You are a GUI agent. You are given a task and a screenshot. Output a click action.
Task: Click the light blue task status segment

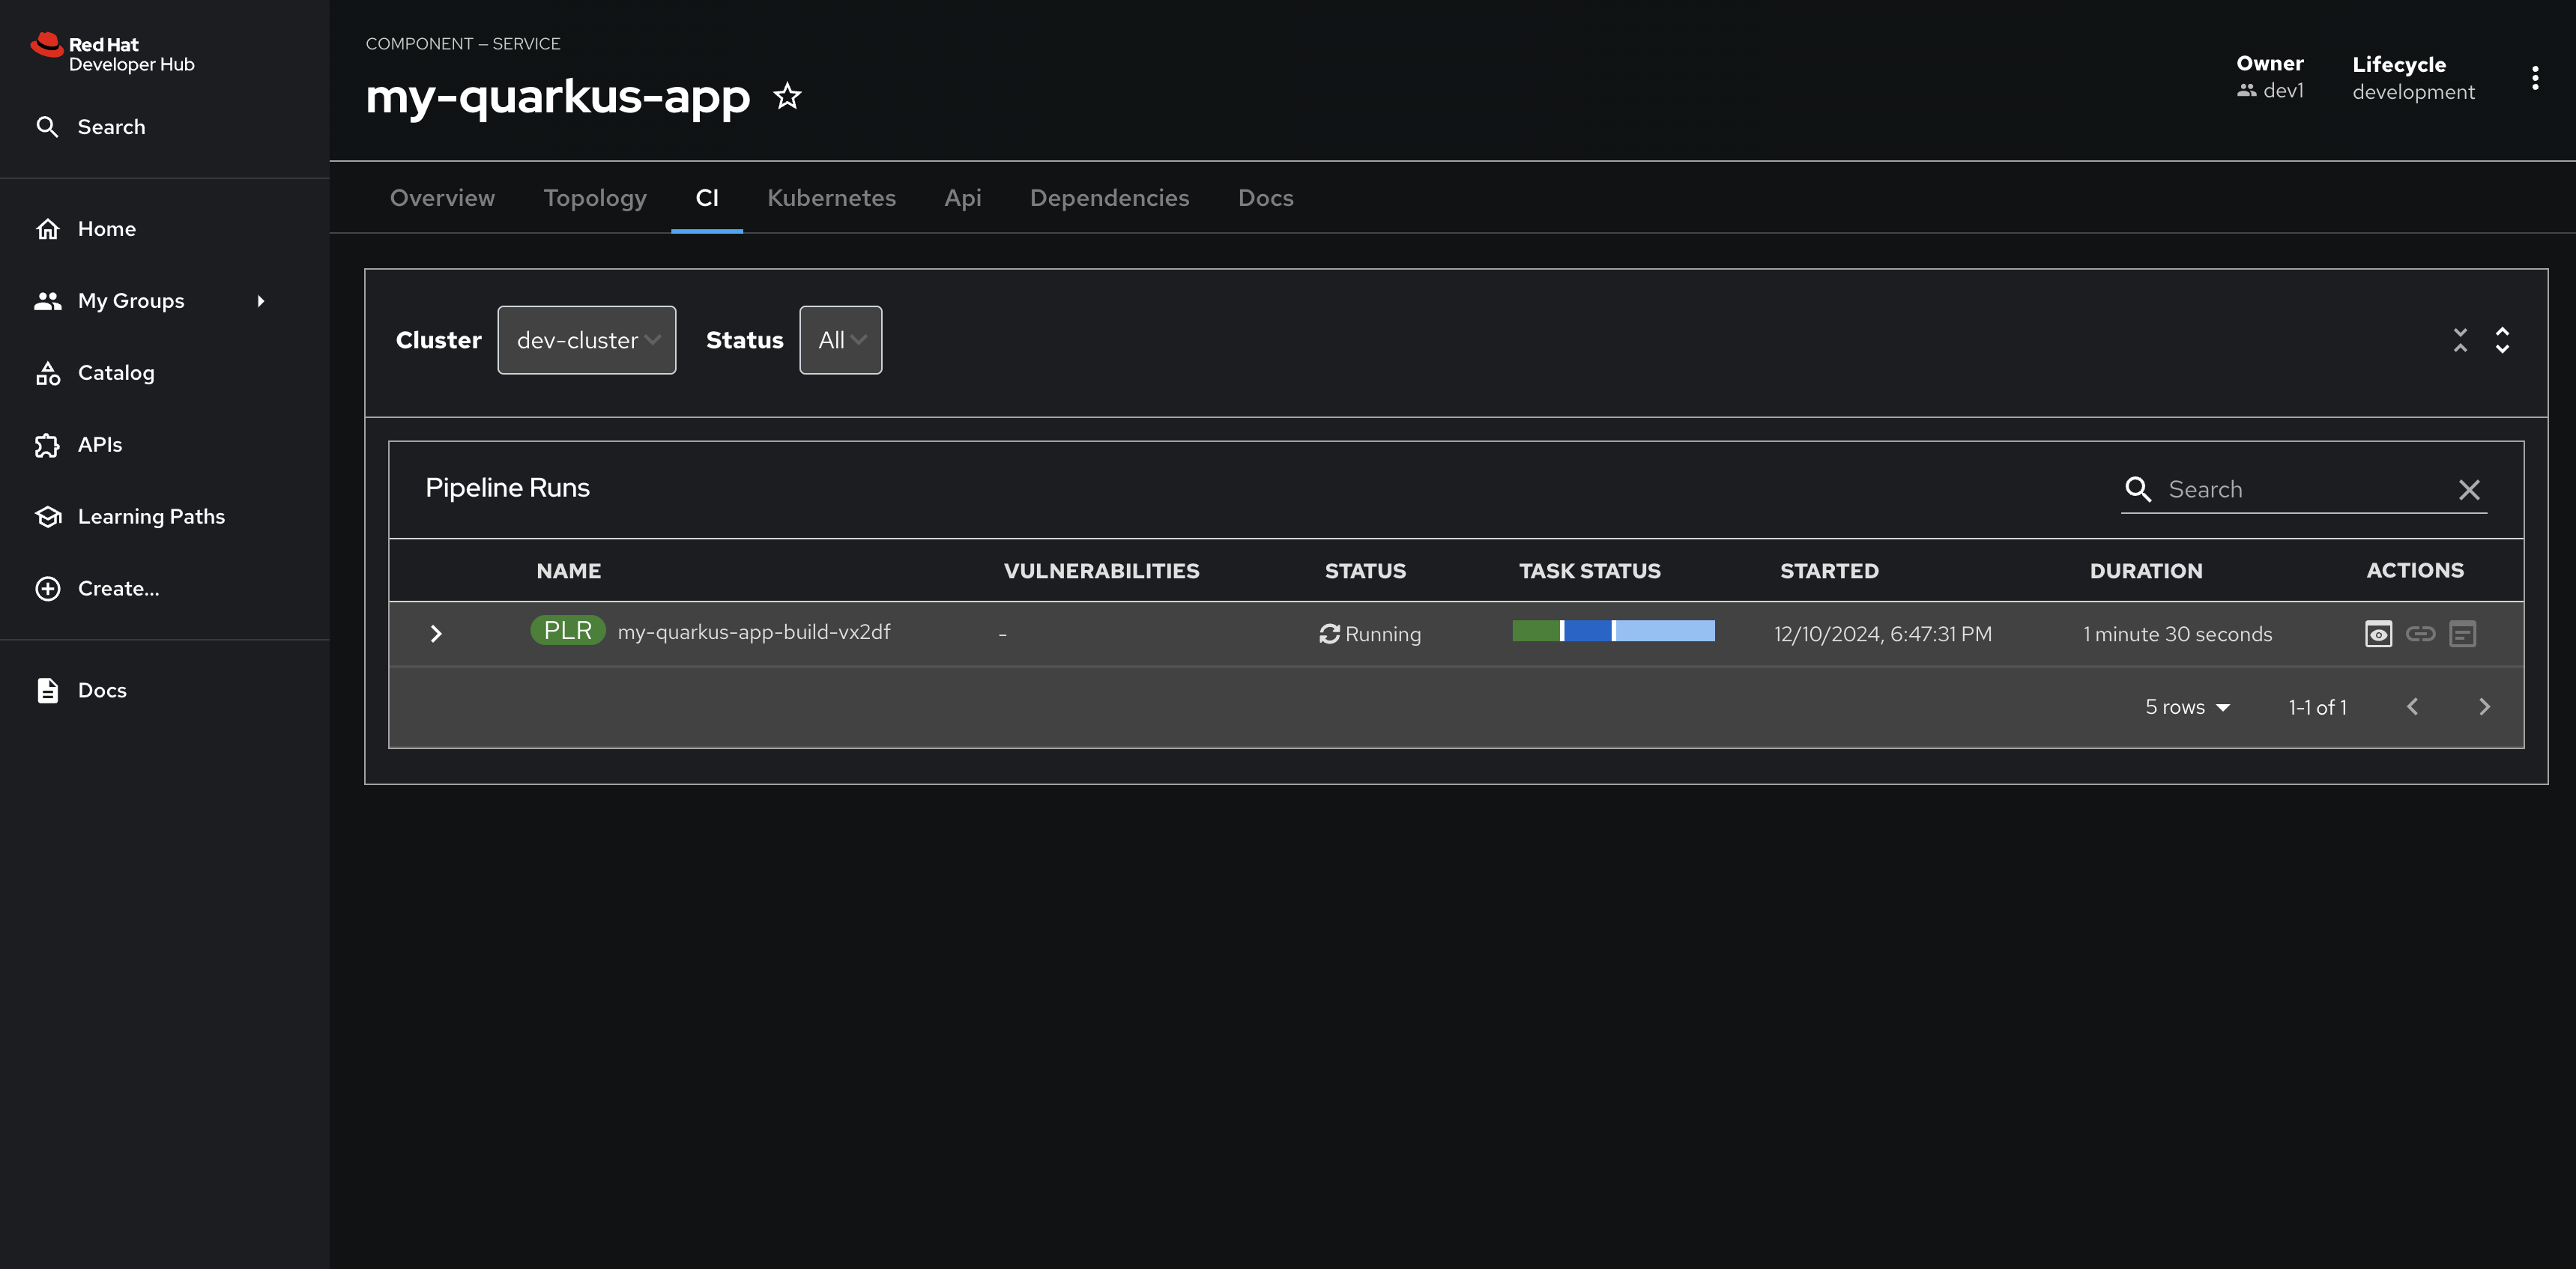(x=1665, y=631)
